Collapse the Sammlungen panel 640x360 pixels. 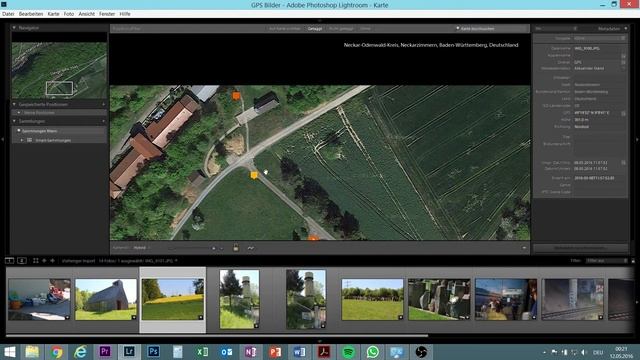tap(14, 121)
